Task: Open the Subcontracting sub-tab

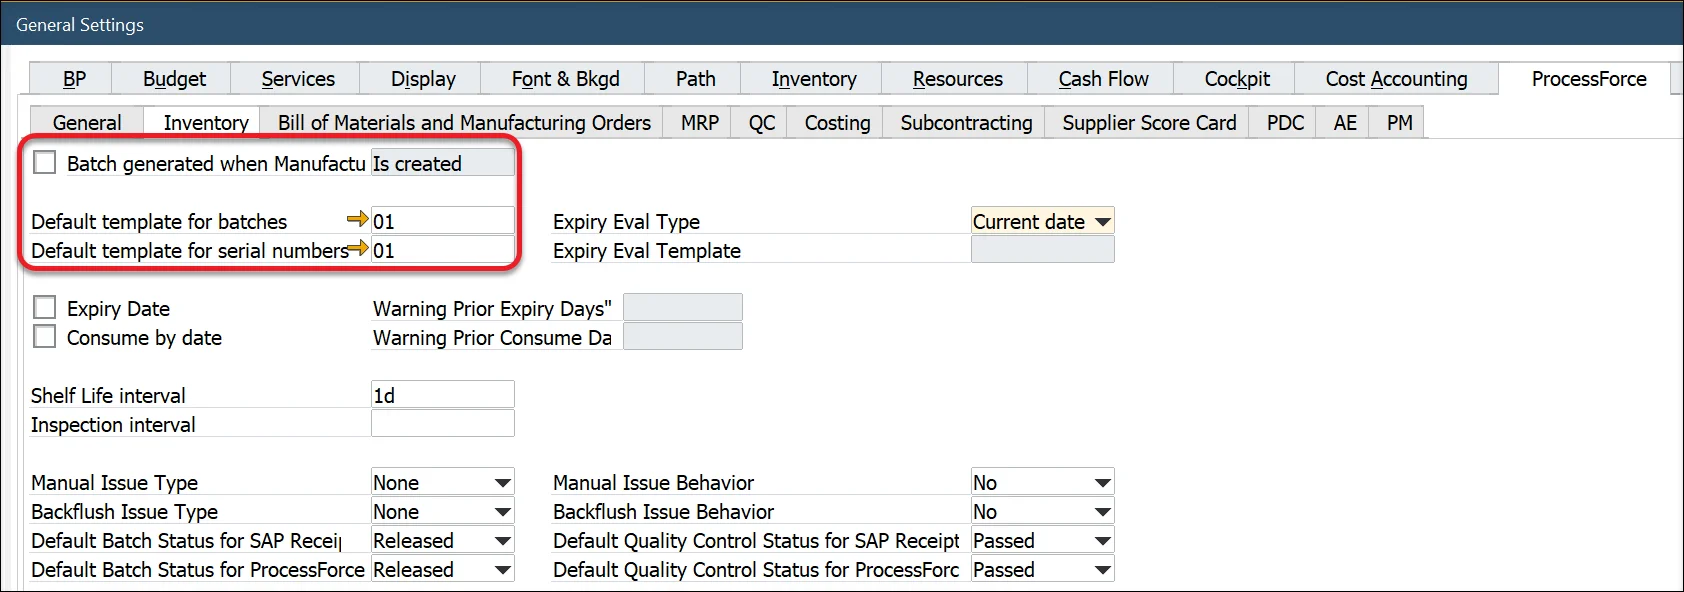Action: pyautogui.click(x=966, y=122)
